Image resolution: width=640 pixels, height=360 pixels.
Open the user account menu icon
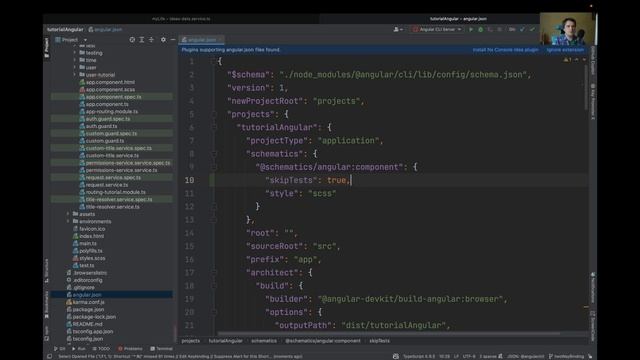pyautogui.click(x=397, y=29)
